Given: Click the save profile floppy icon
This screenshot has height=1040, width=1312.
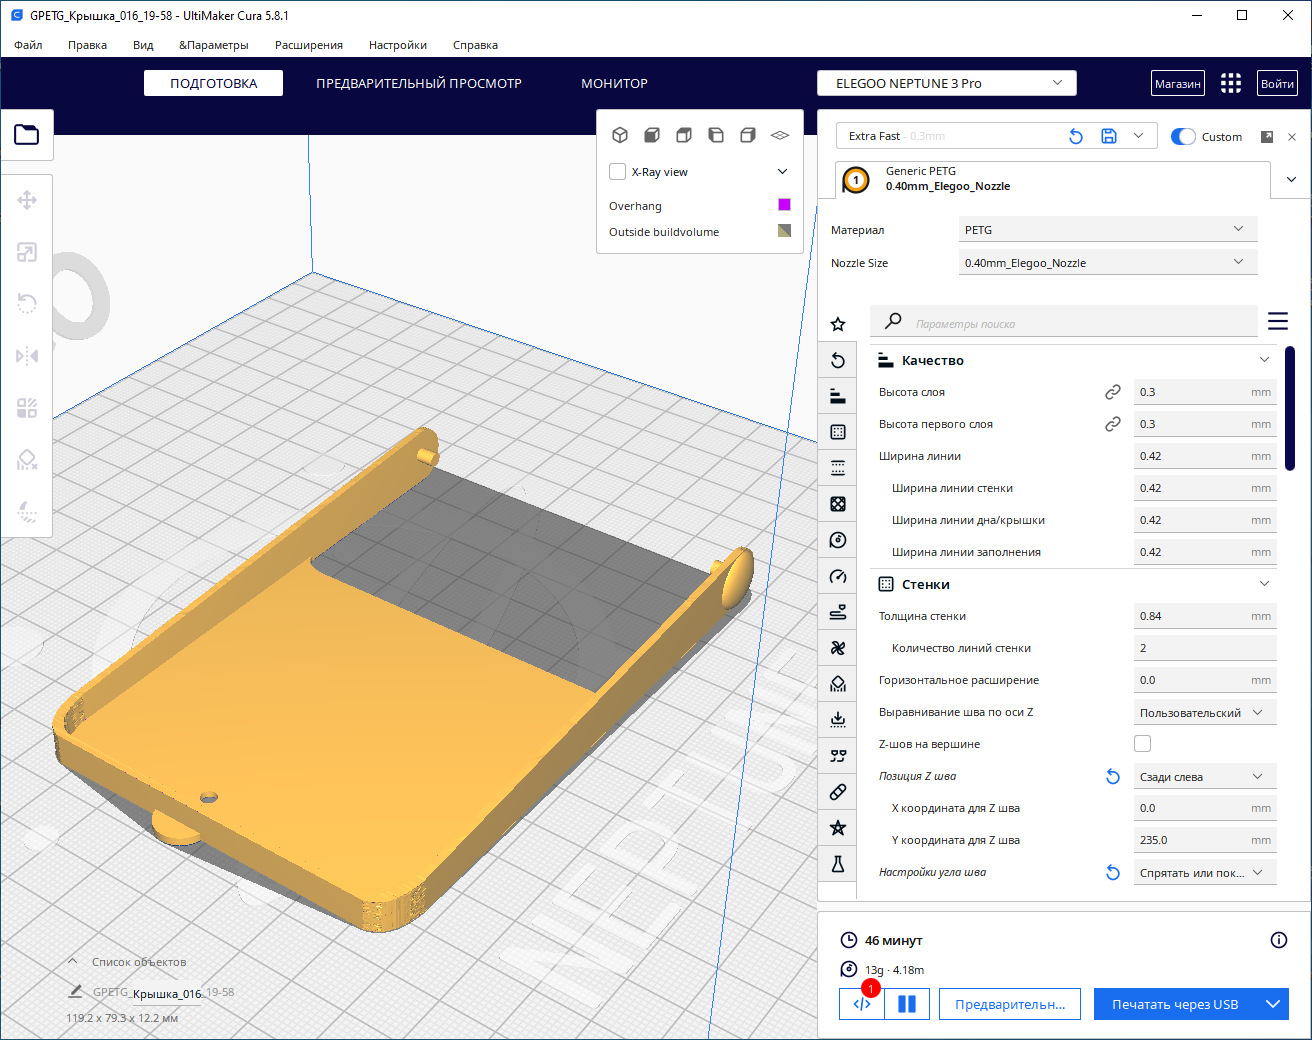Looking at the screenshot, I should point(1108,136).
